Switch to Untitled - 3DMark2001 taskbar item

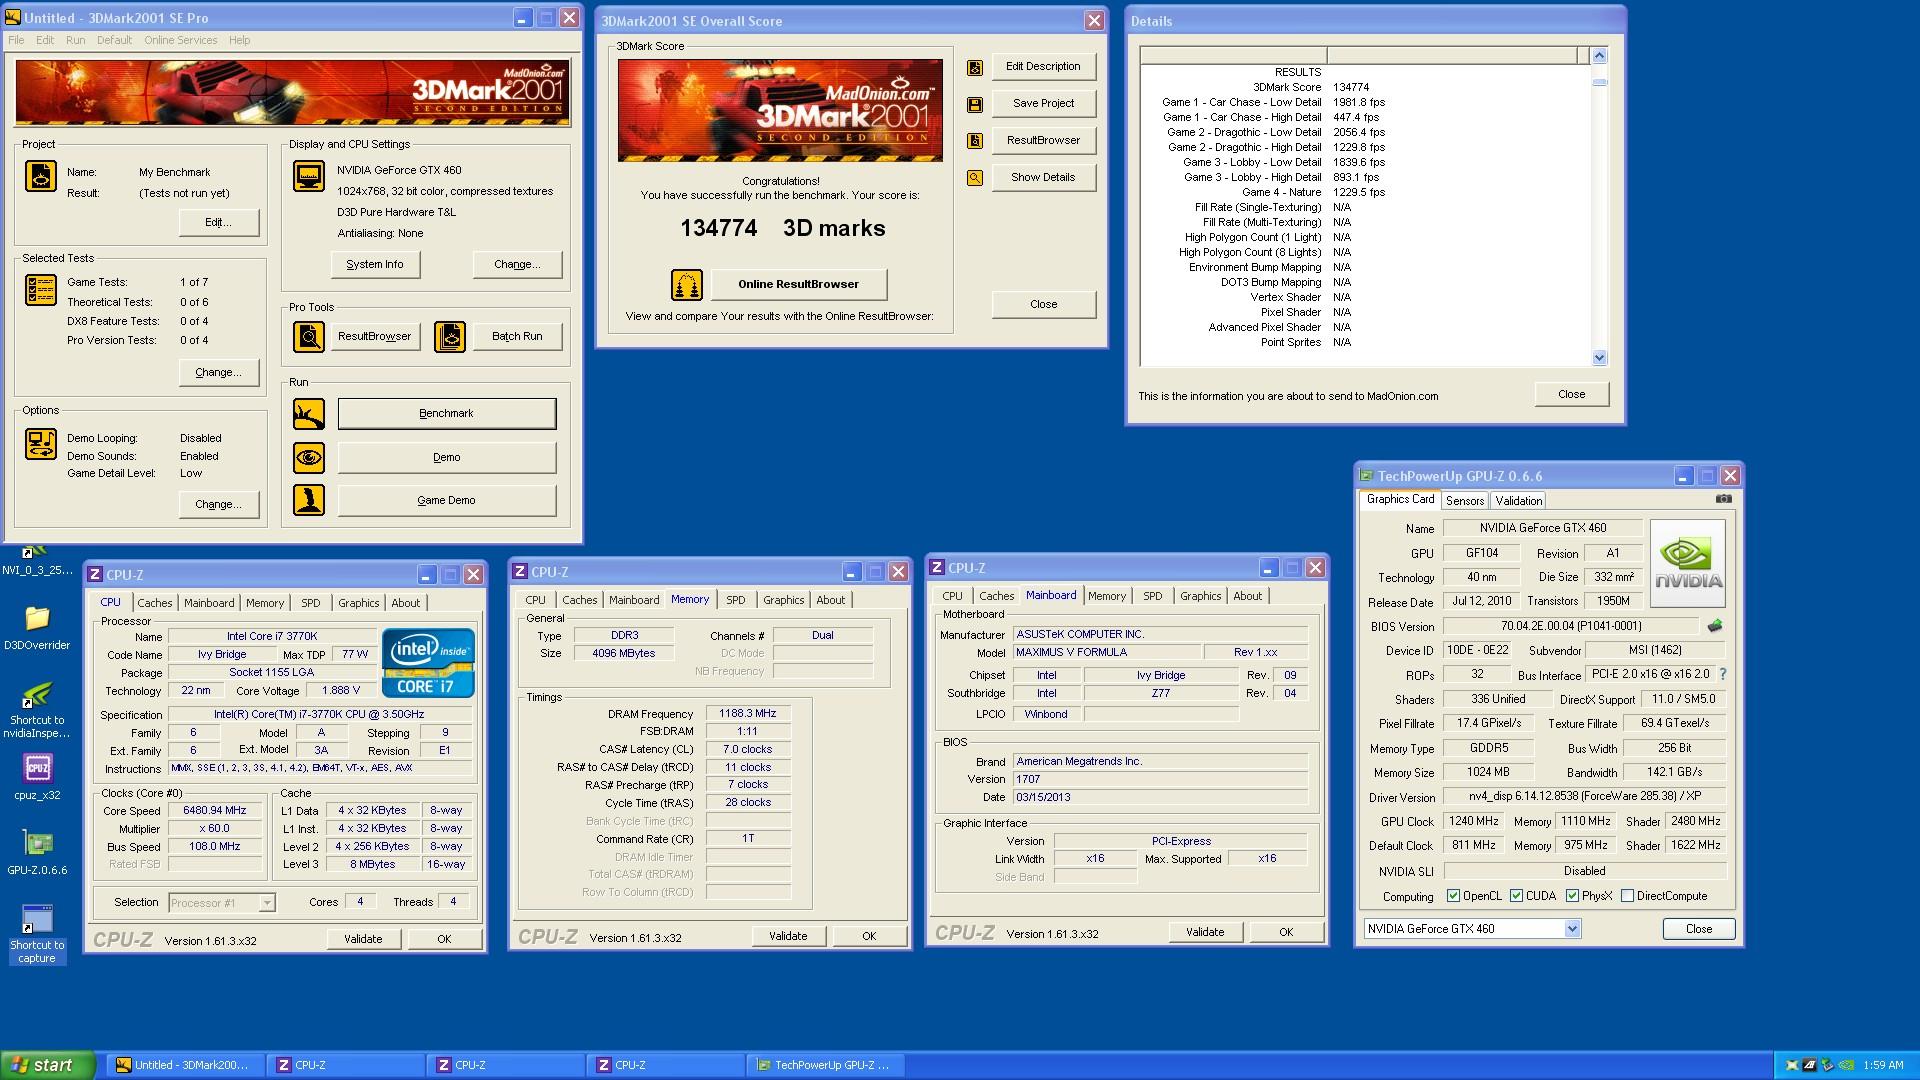[x=187, y=1066]
